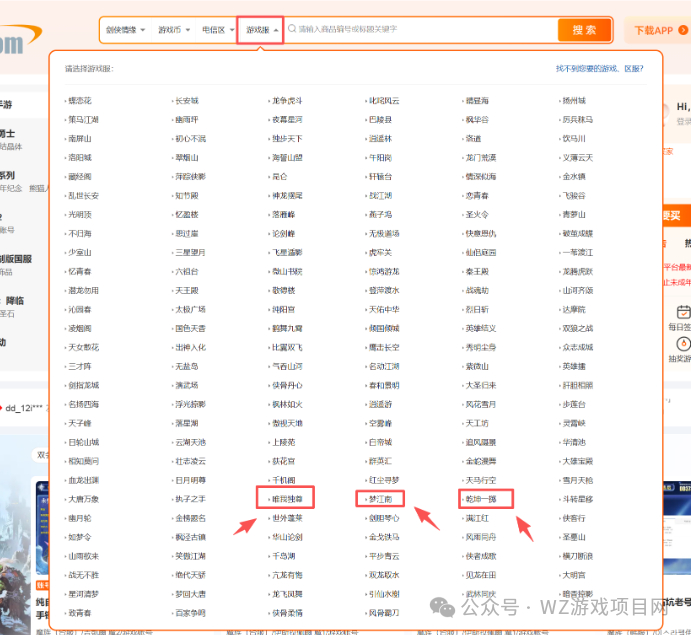Select server 少室山

point(80,253)
